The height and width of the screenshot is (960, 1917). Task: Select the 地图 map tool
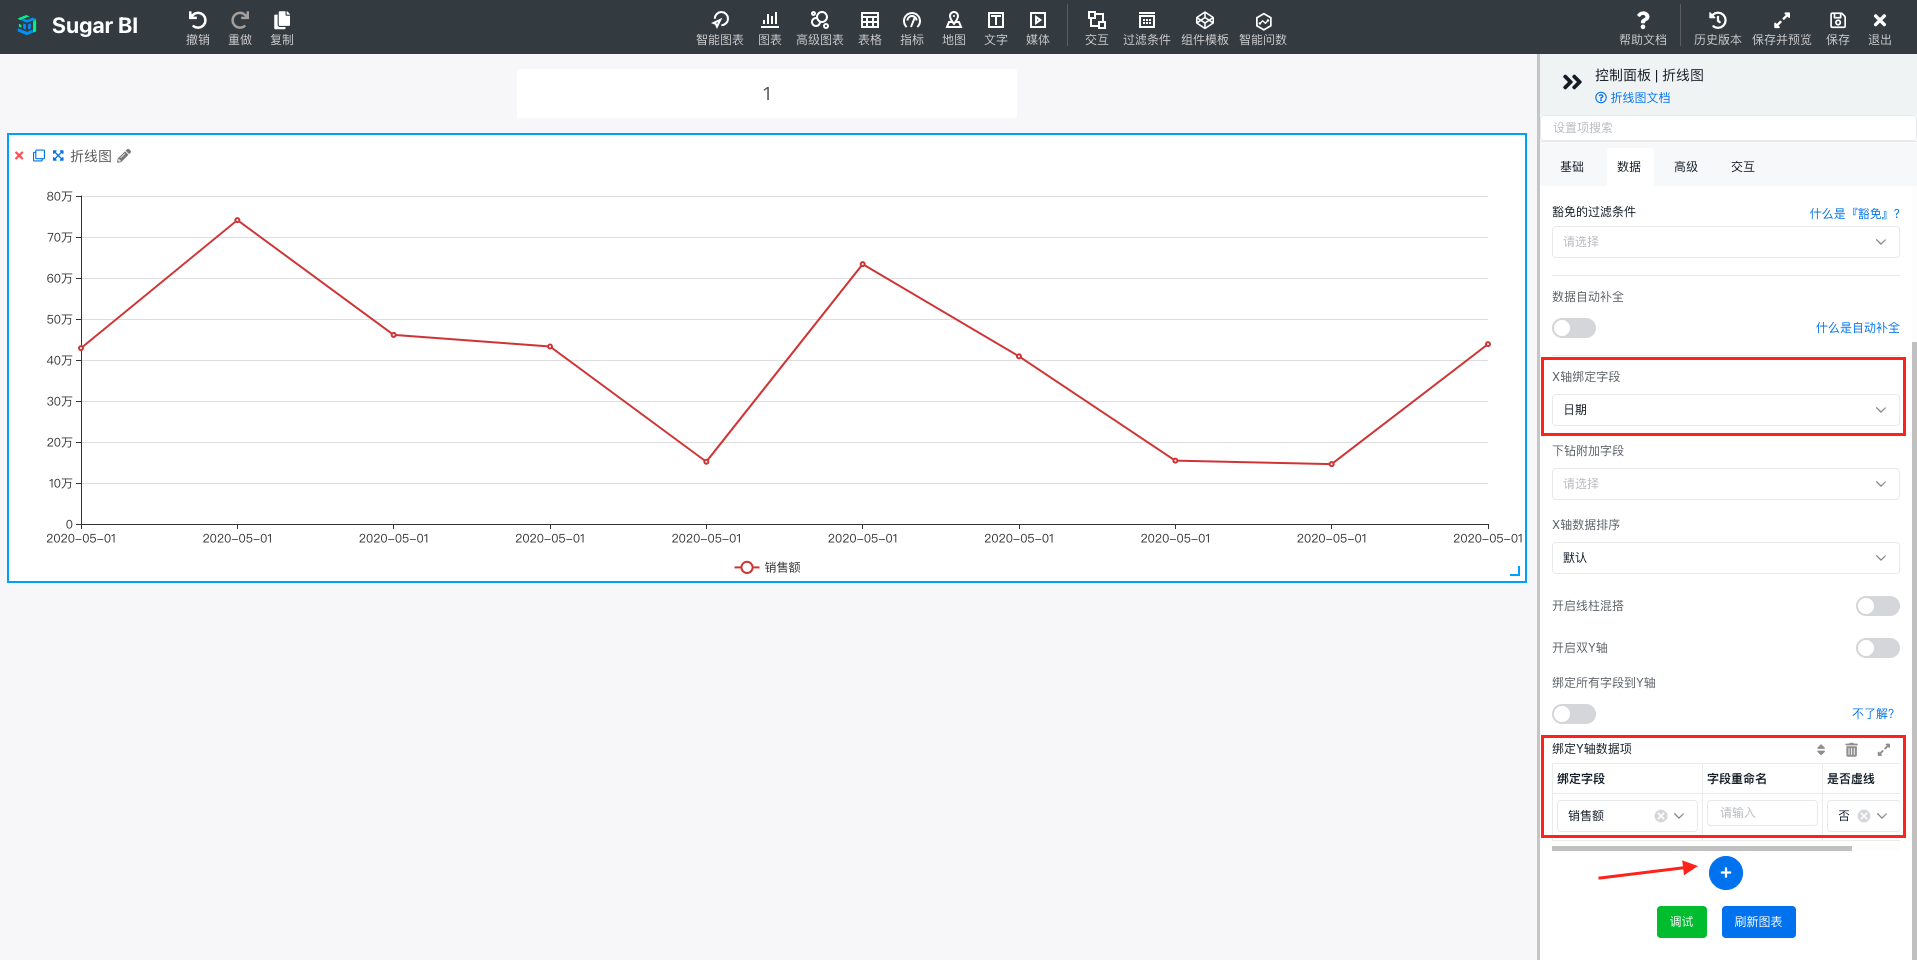[x=954, y=27]
